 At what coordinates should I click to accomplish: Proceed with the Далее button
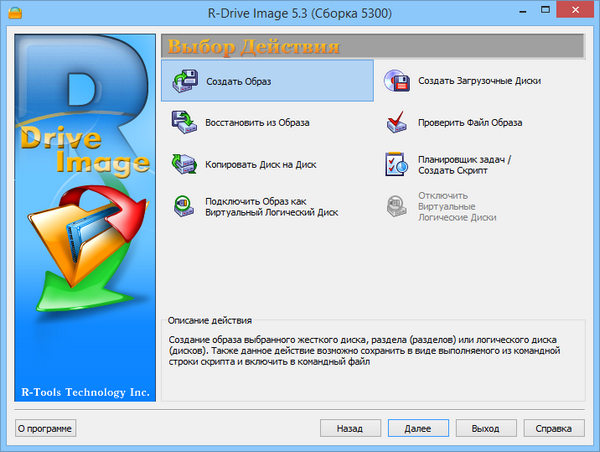pyautogui.click(x=418, y=428)
